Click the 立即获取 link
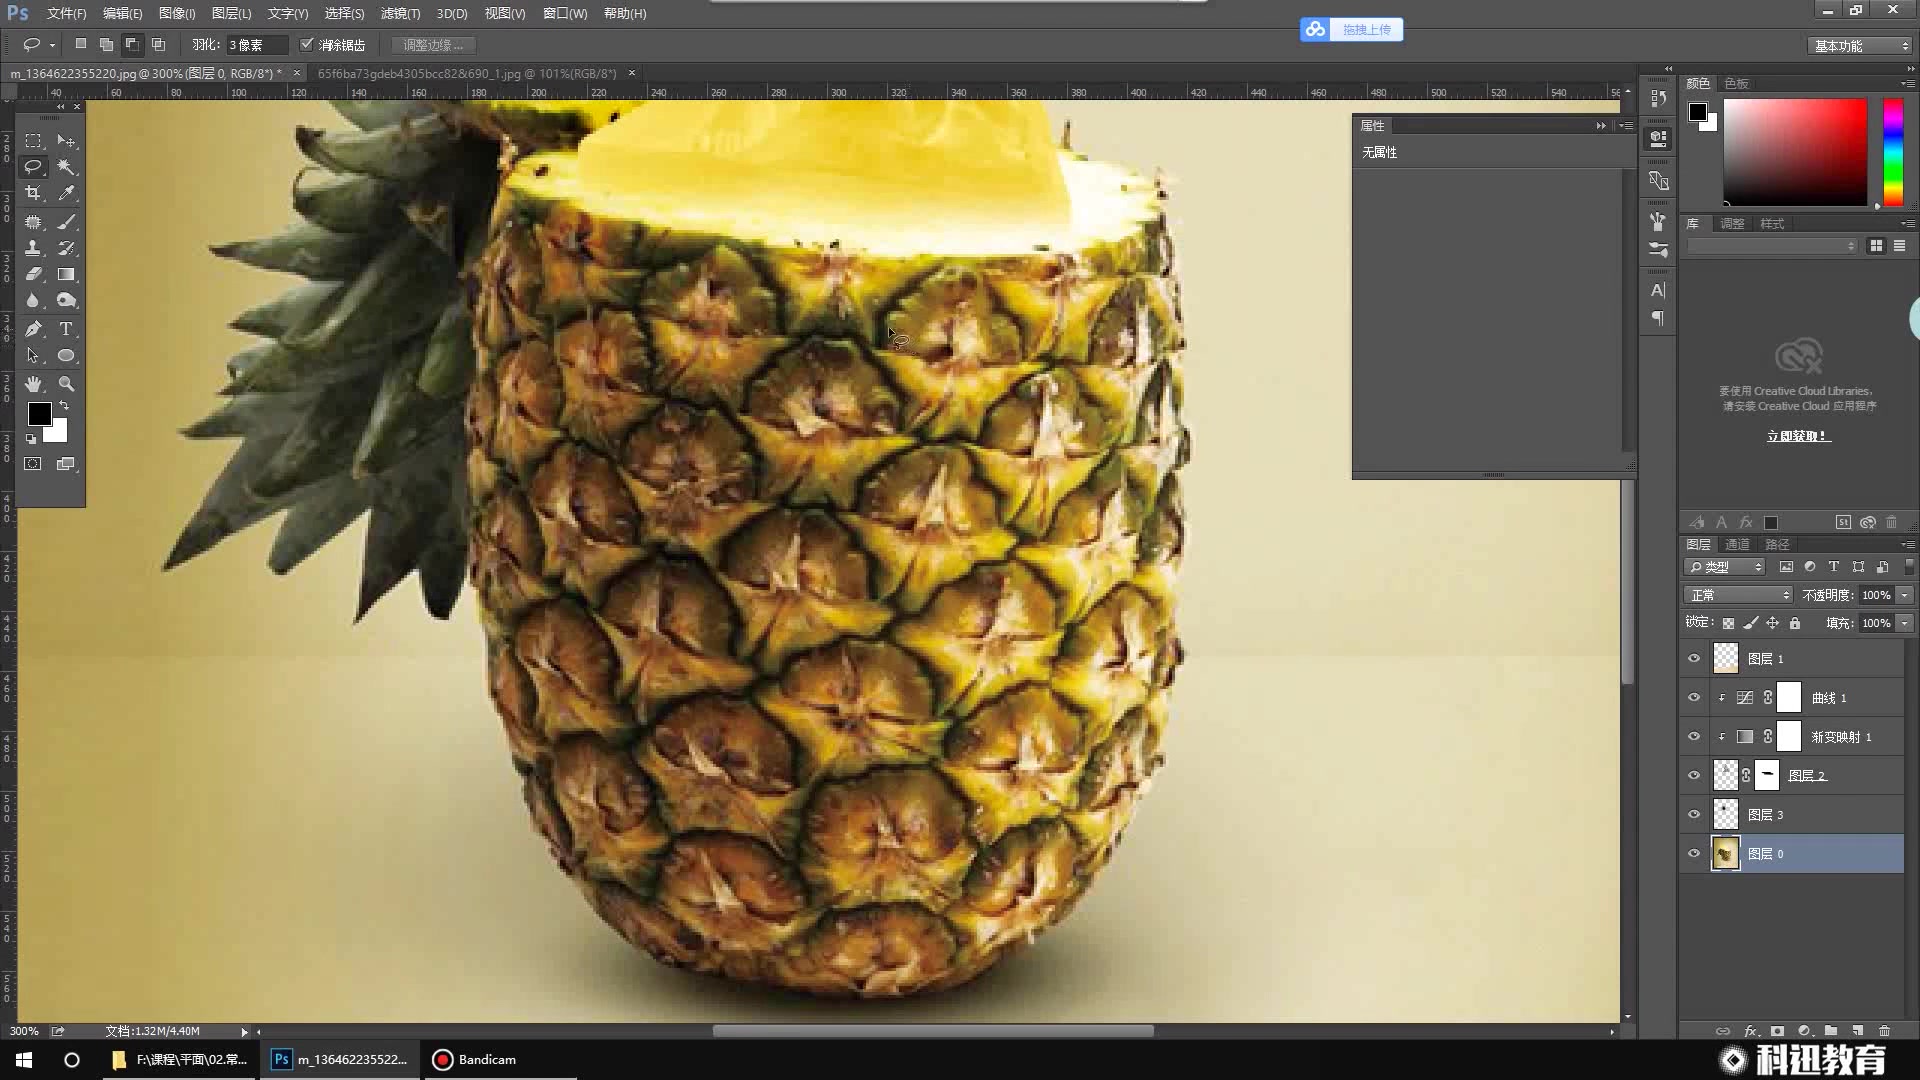This screenshot has height=1080, width=1920. pyautogui.click(x=1798, y=436)
